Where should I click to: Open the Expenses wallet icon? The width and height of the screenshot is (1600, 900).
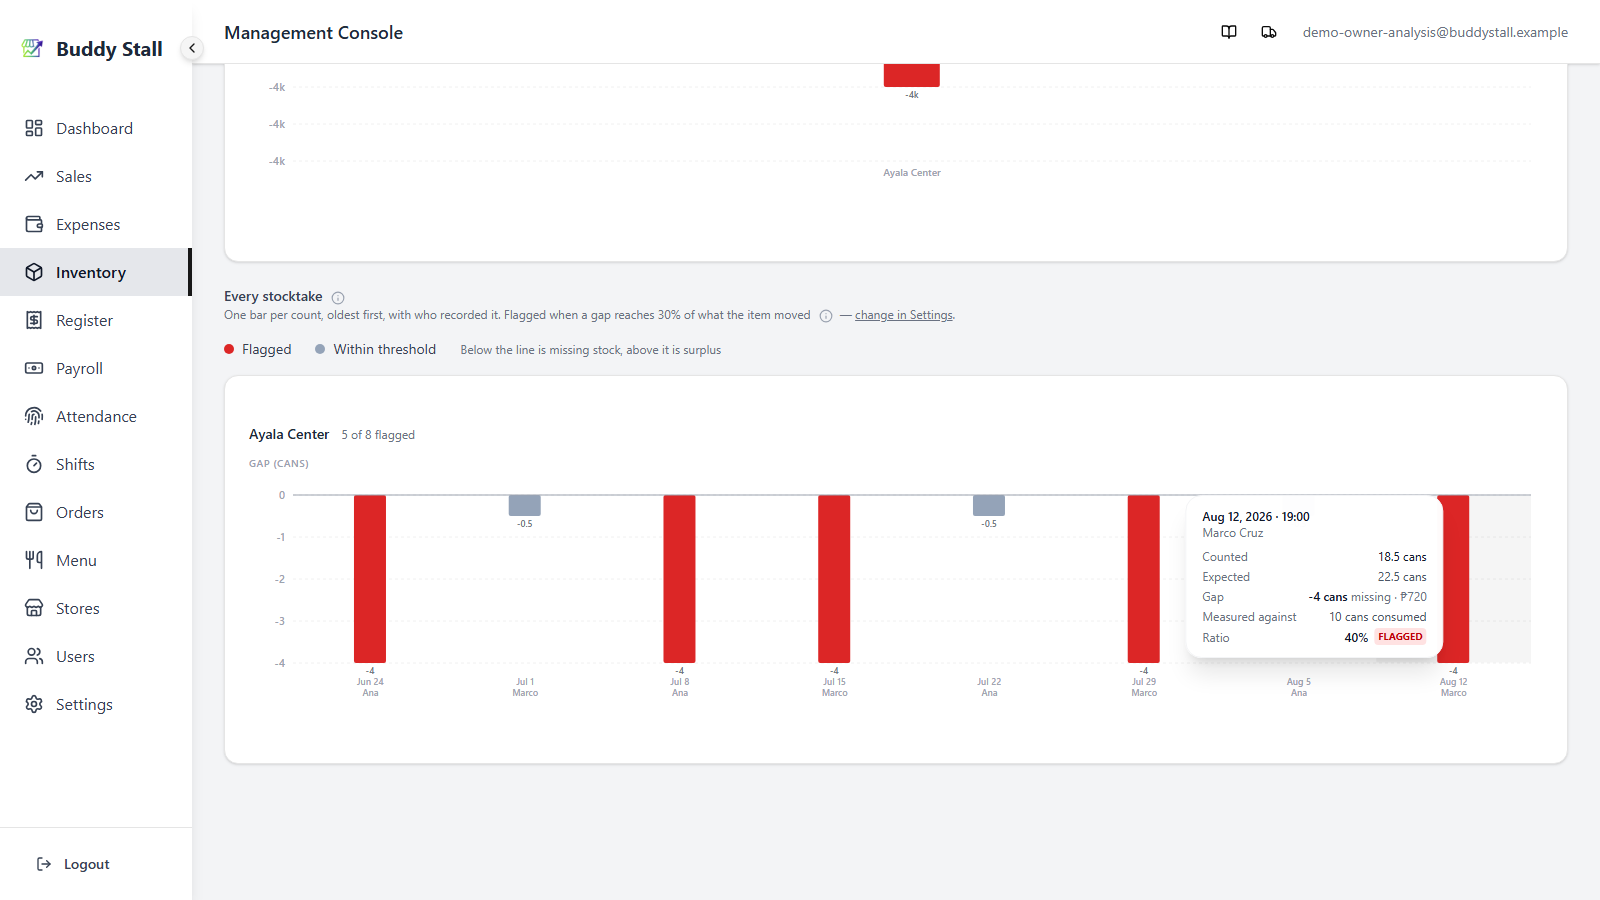coord(34,224)
